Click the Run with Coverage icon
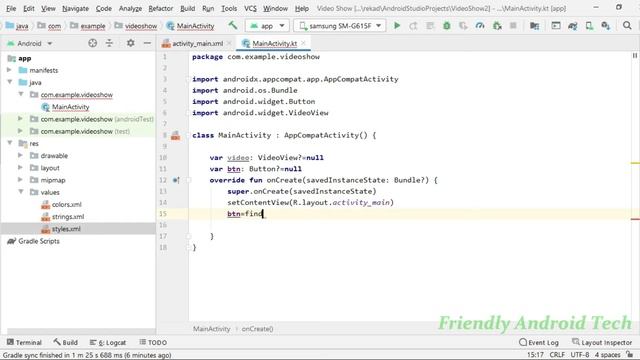Viewport: 640px width, 360px height. coord(463,26)
